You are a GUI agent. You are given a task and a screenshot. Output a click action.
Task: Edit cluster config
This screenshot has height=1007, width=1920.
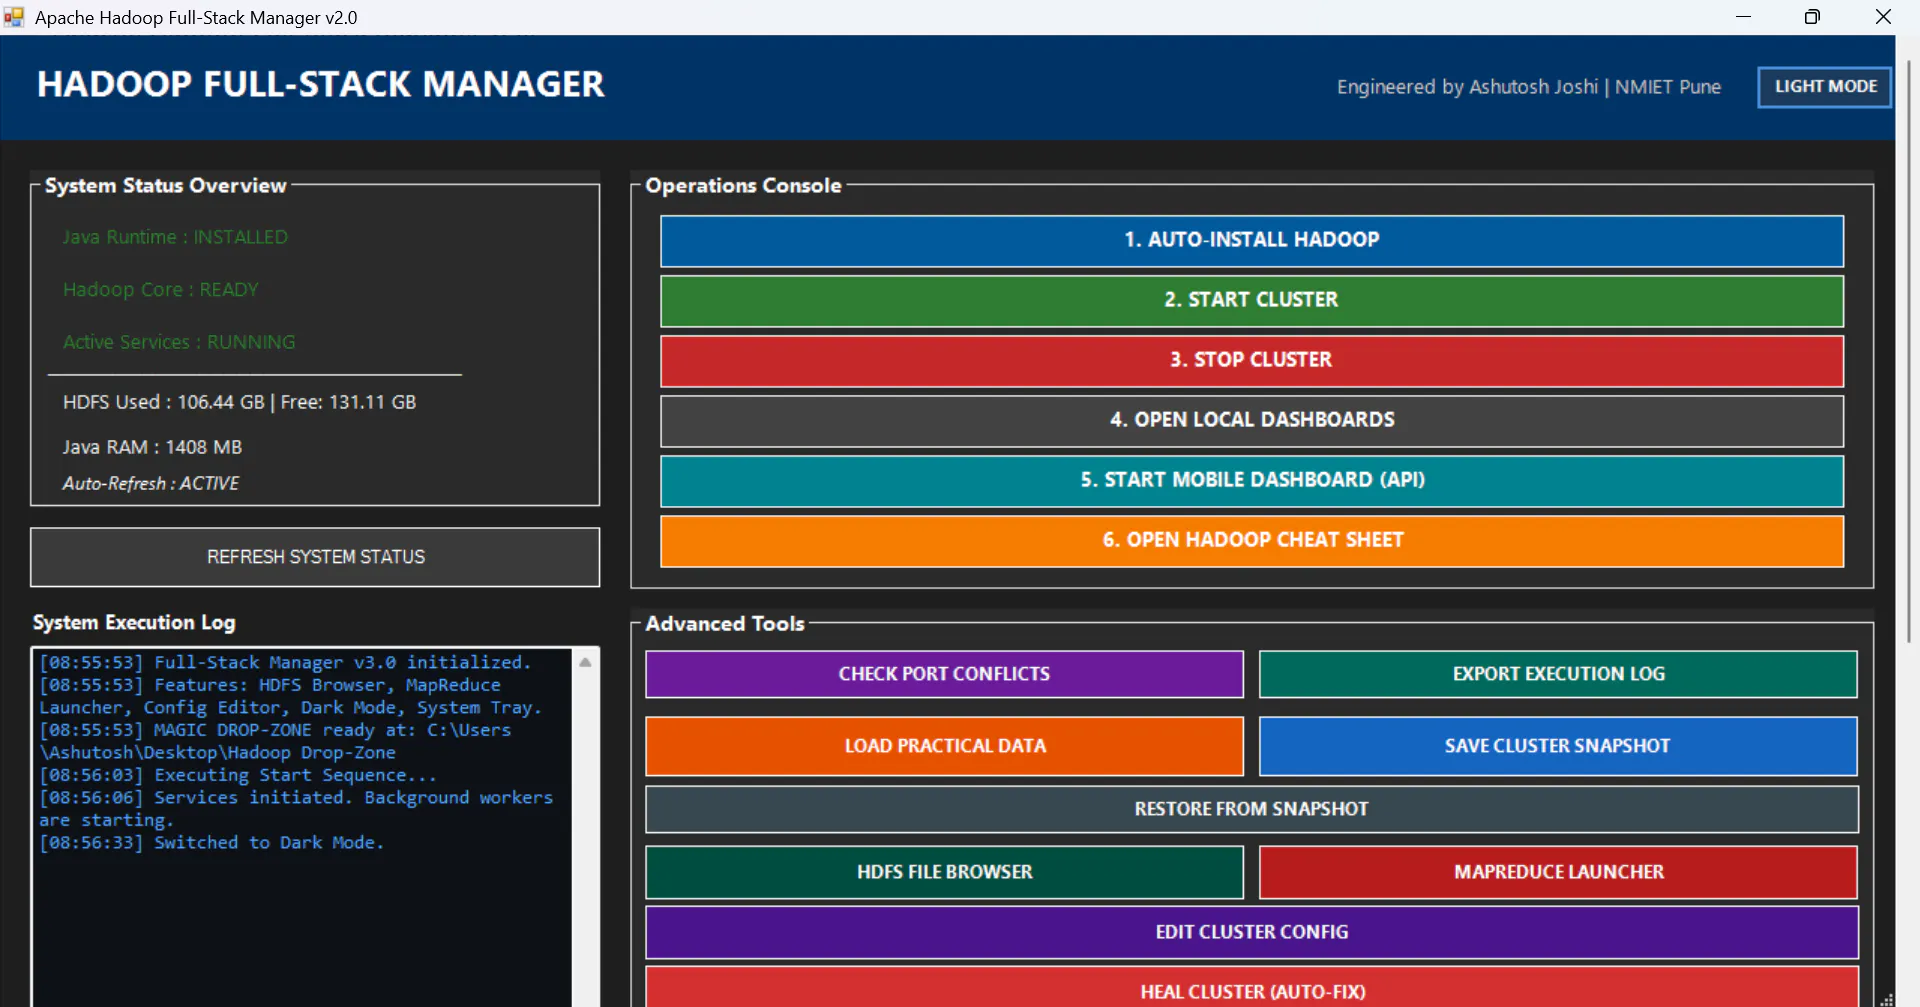tap(1252, 932)
